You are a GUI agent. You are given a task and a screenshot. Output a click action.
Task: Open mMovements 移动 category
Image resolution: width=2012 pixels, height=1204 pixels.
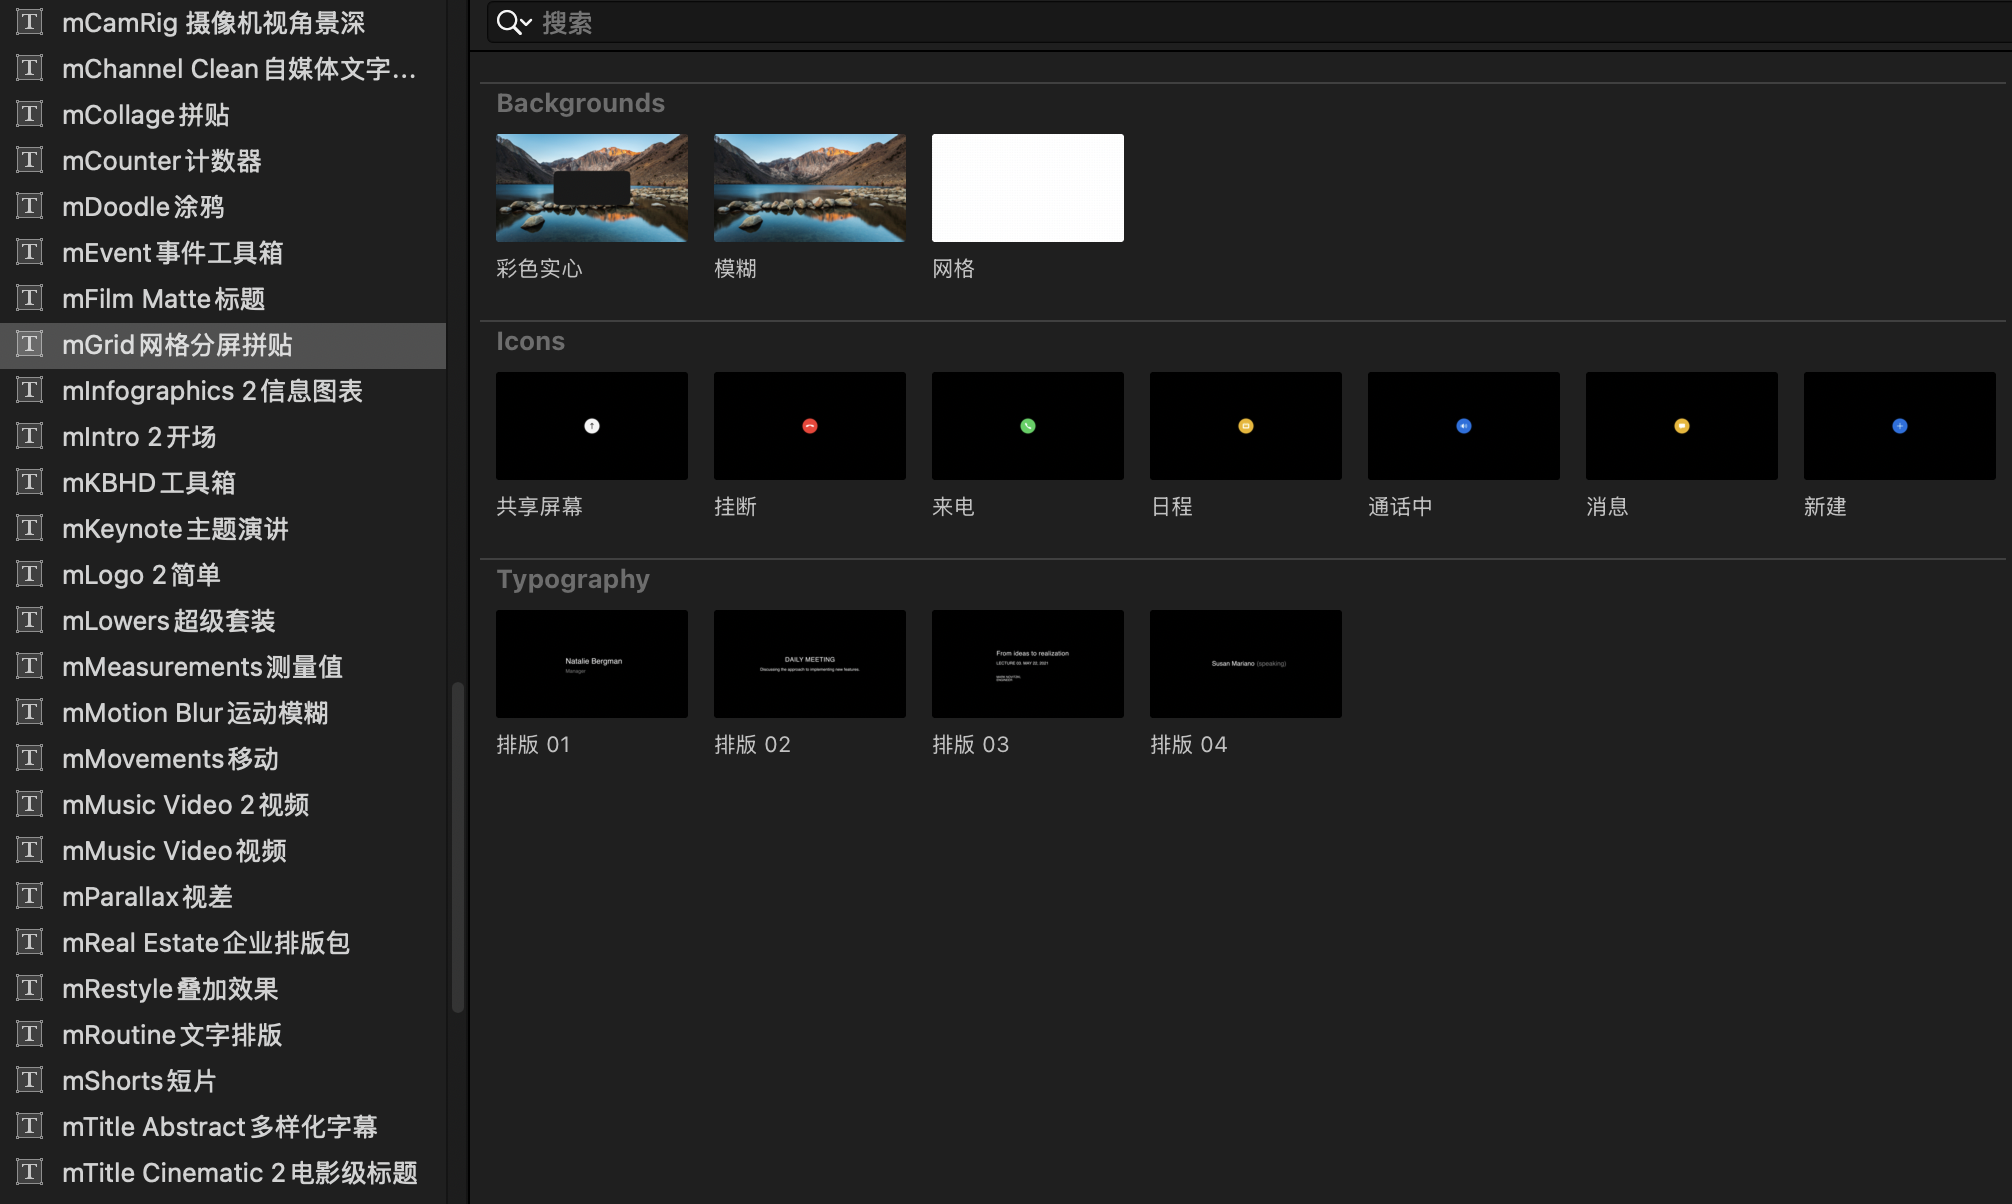pos(223,758)
